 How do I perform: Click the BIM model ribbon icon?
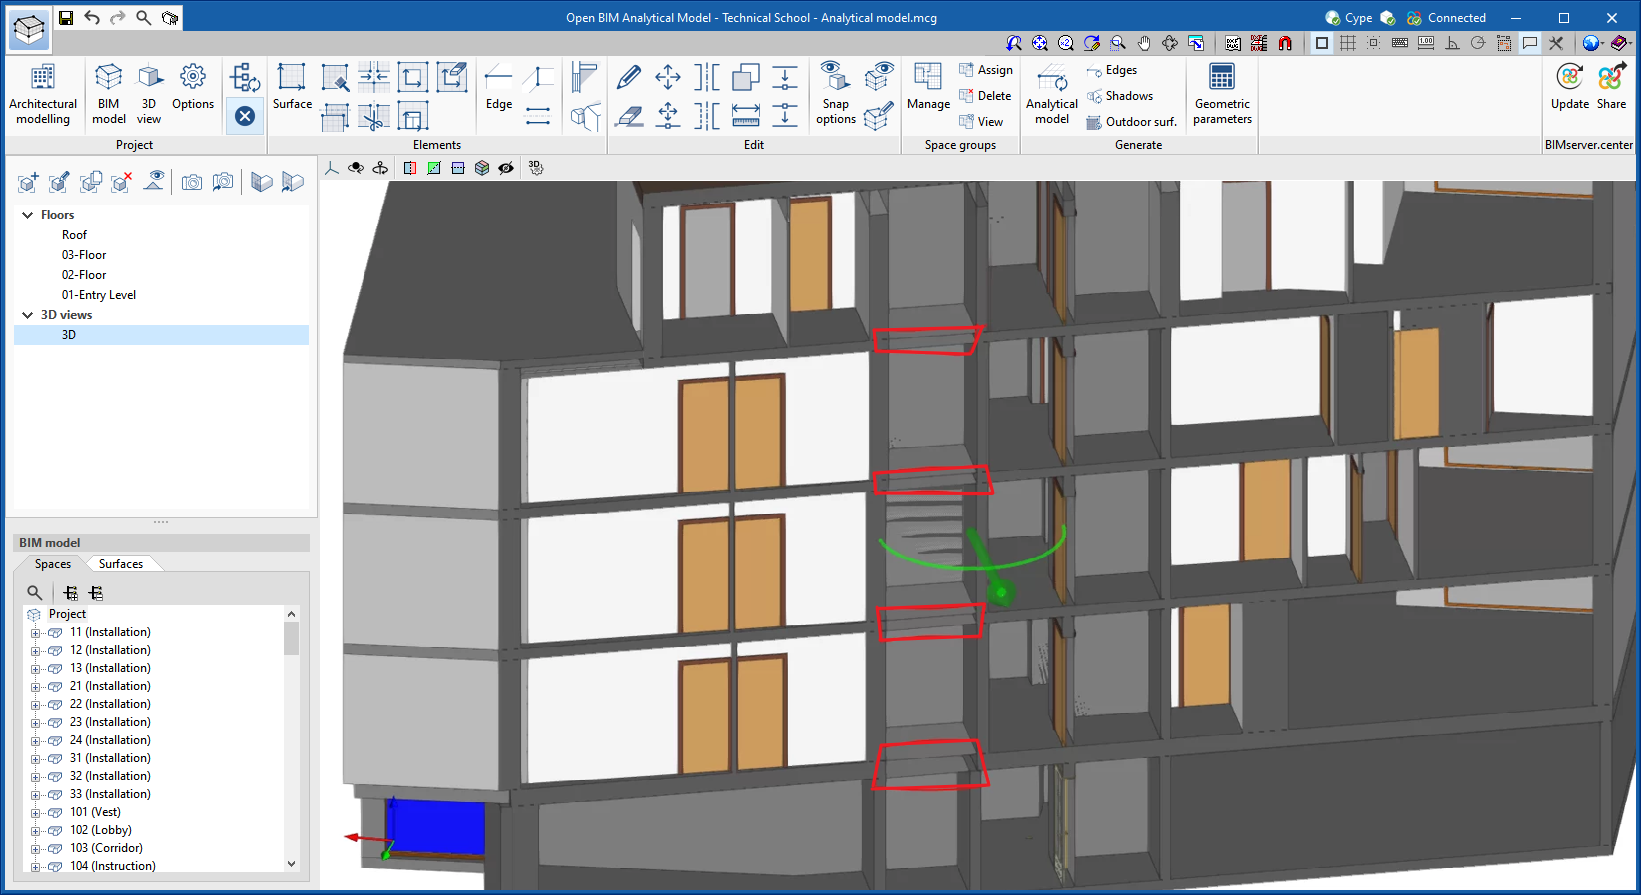click(x=108, y=95)
